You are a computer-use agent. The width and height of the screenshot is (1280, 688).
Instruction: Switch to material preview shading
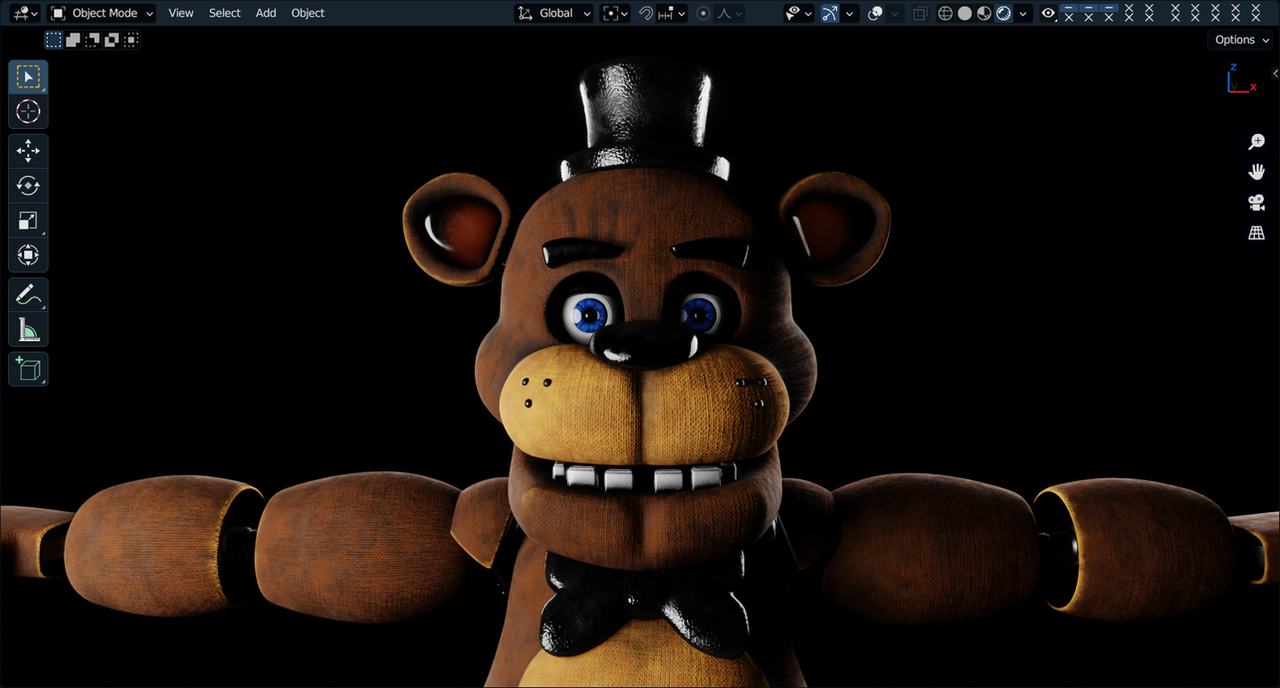984,13
